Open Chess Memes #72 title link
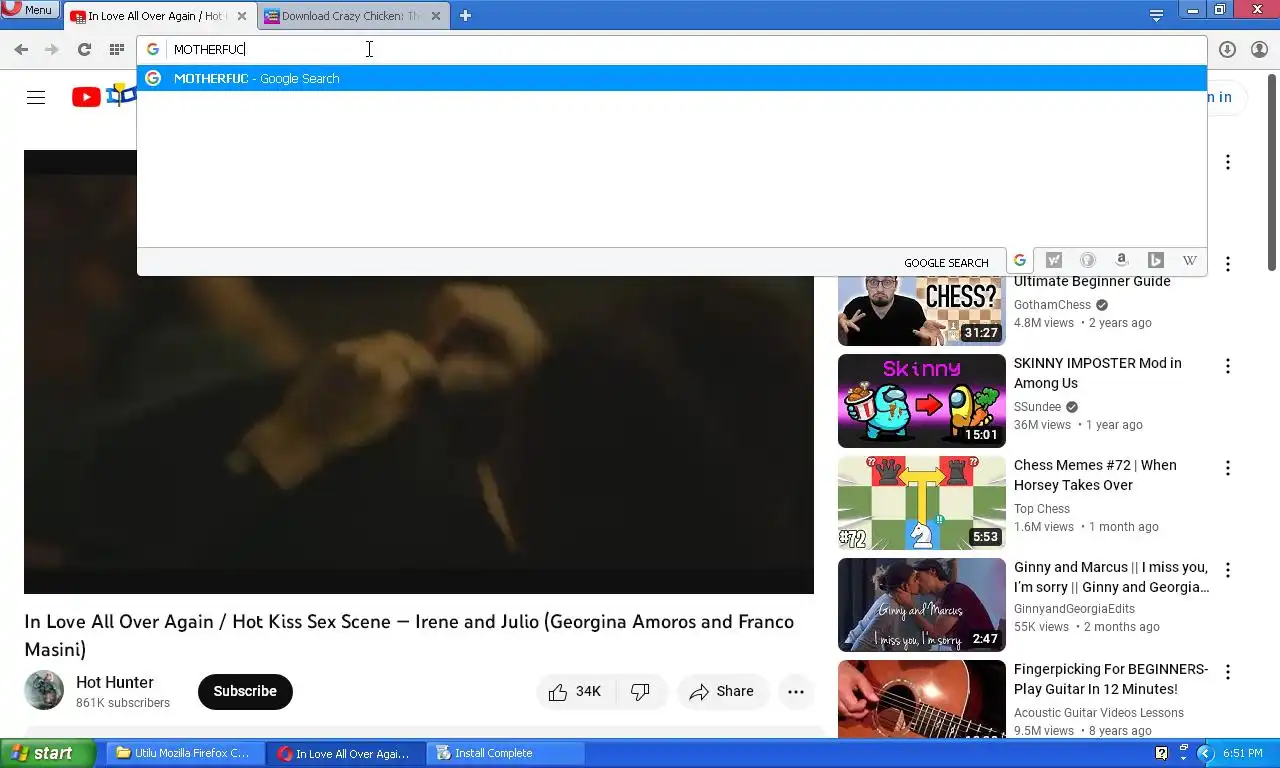This screenshot has height=768, width=1280. tap(1095, 475)
